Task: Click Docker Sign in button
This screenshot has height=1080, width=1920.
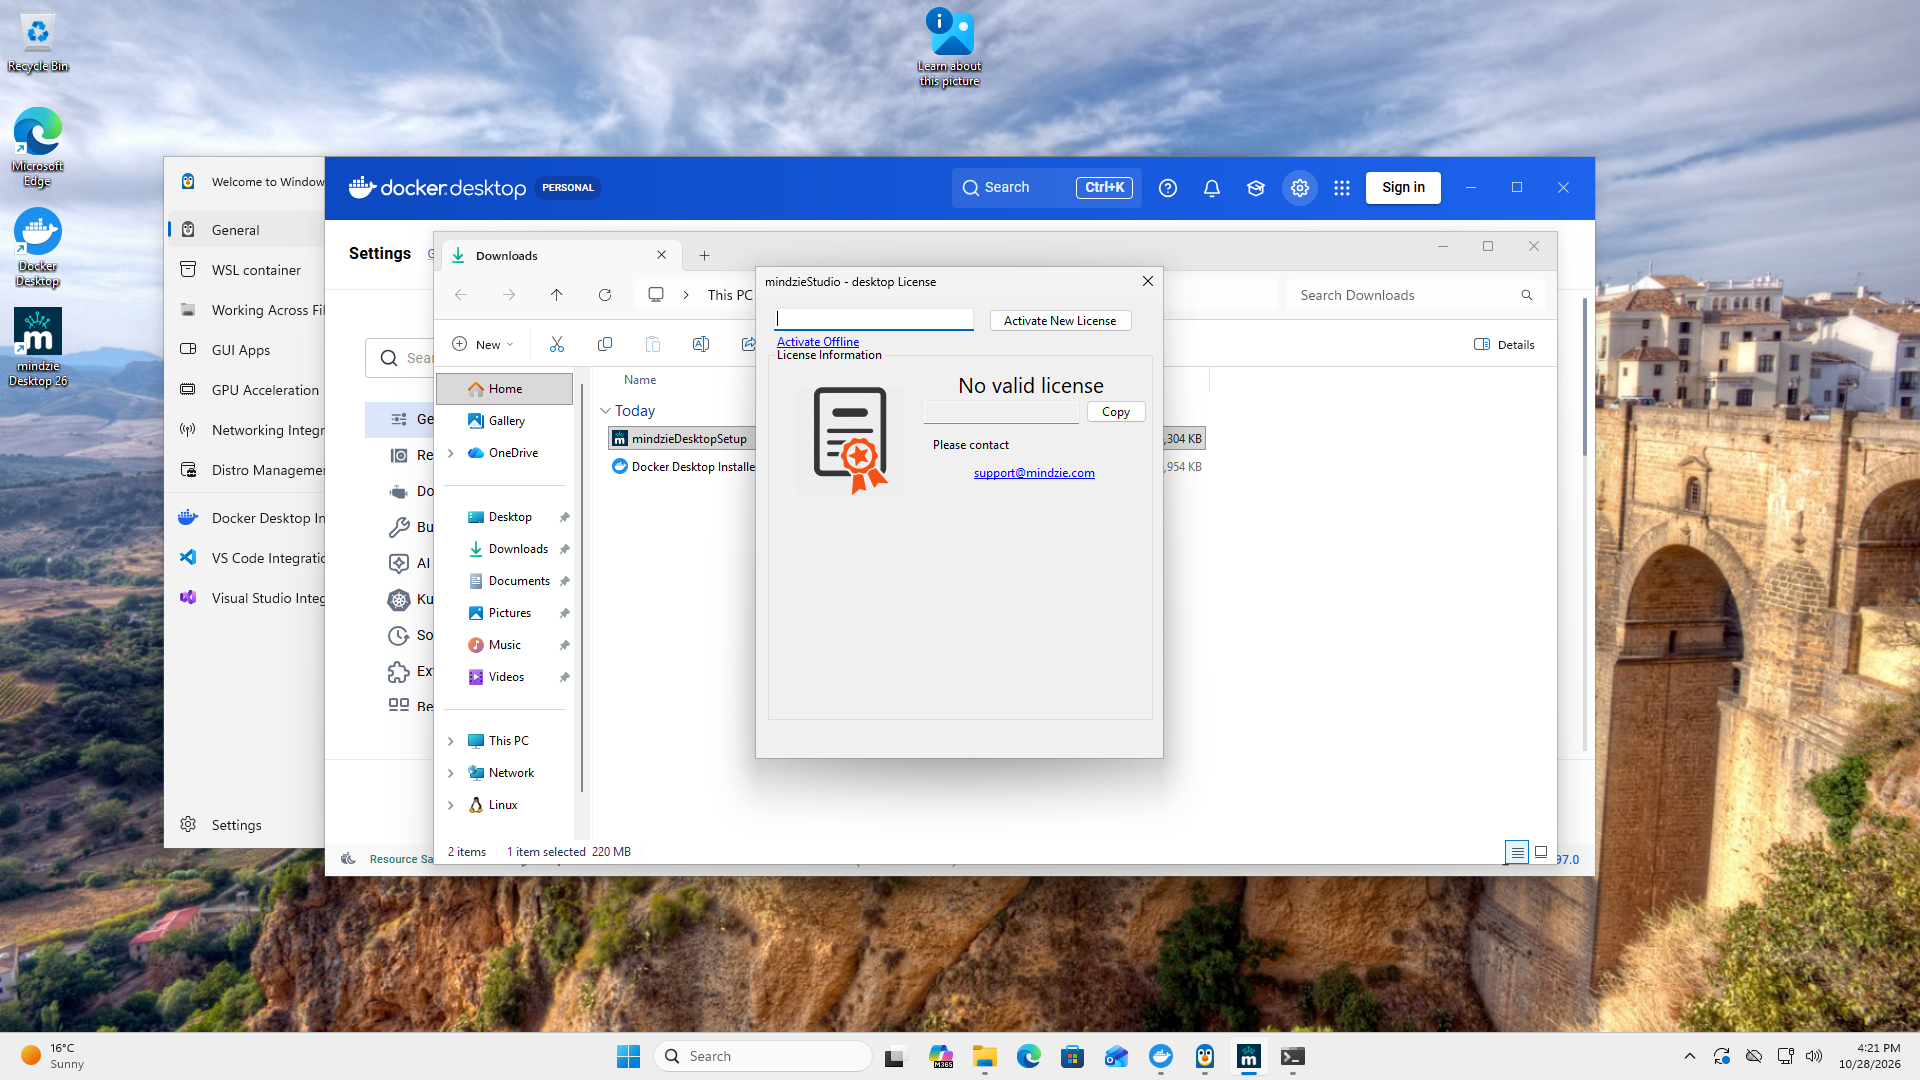Action: [1403, 188]
